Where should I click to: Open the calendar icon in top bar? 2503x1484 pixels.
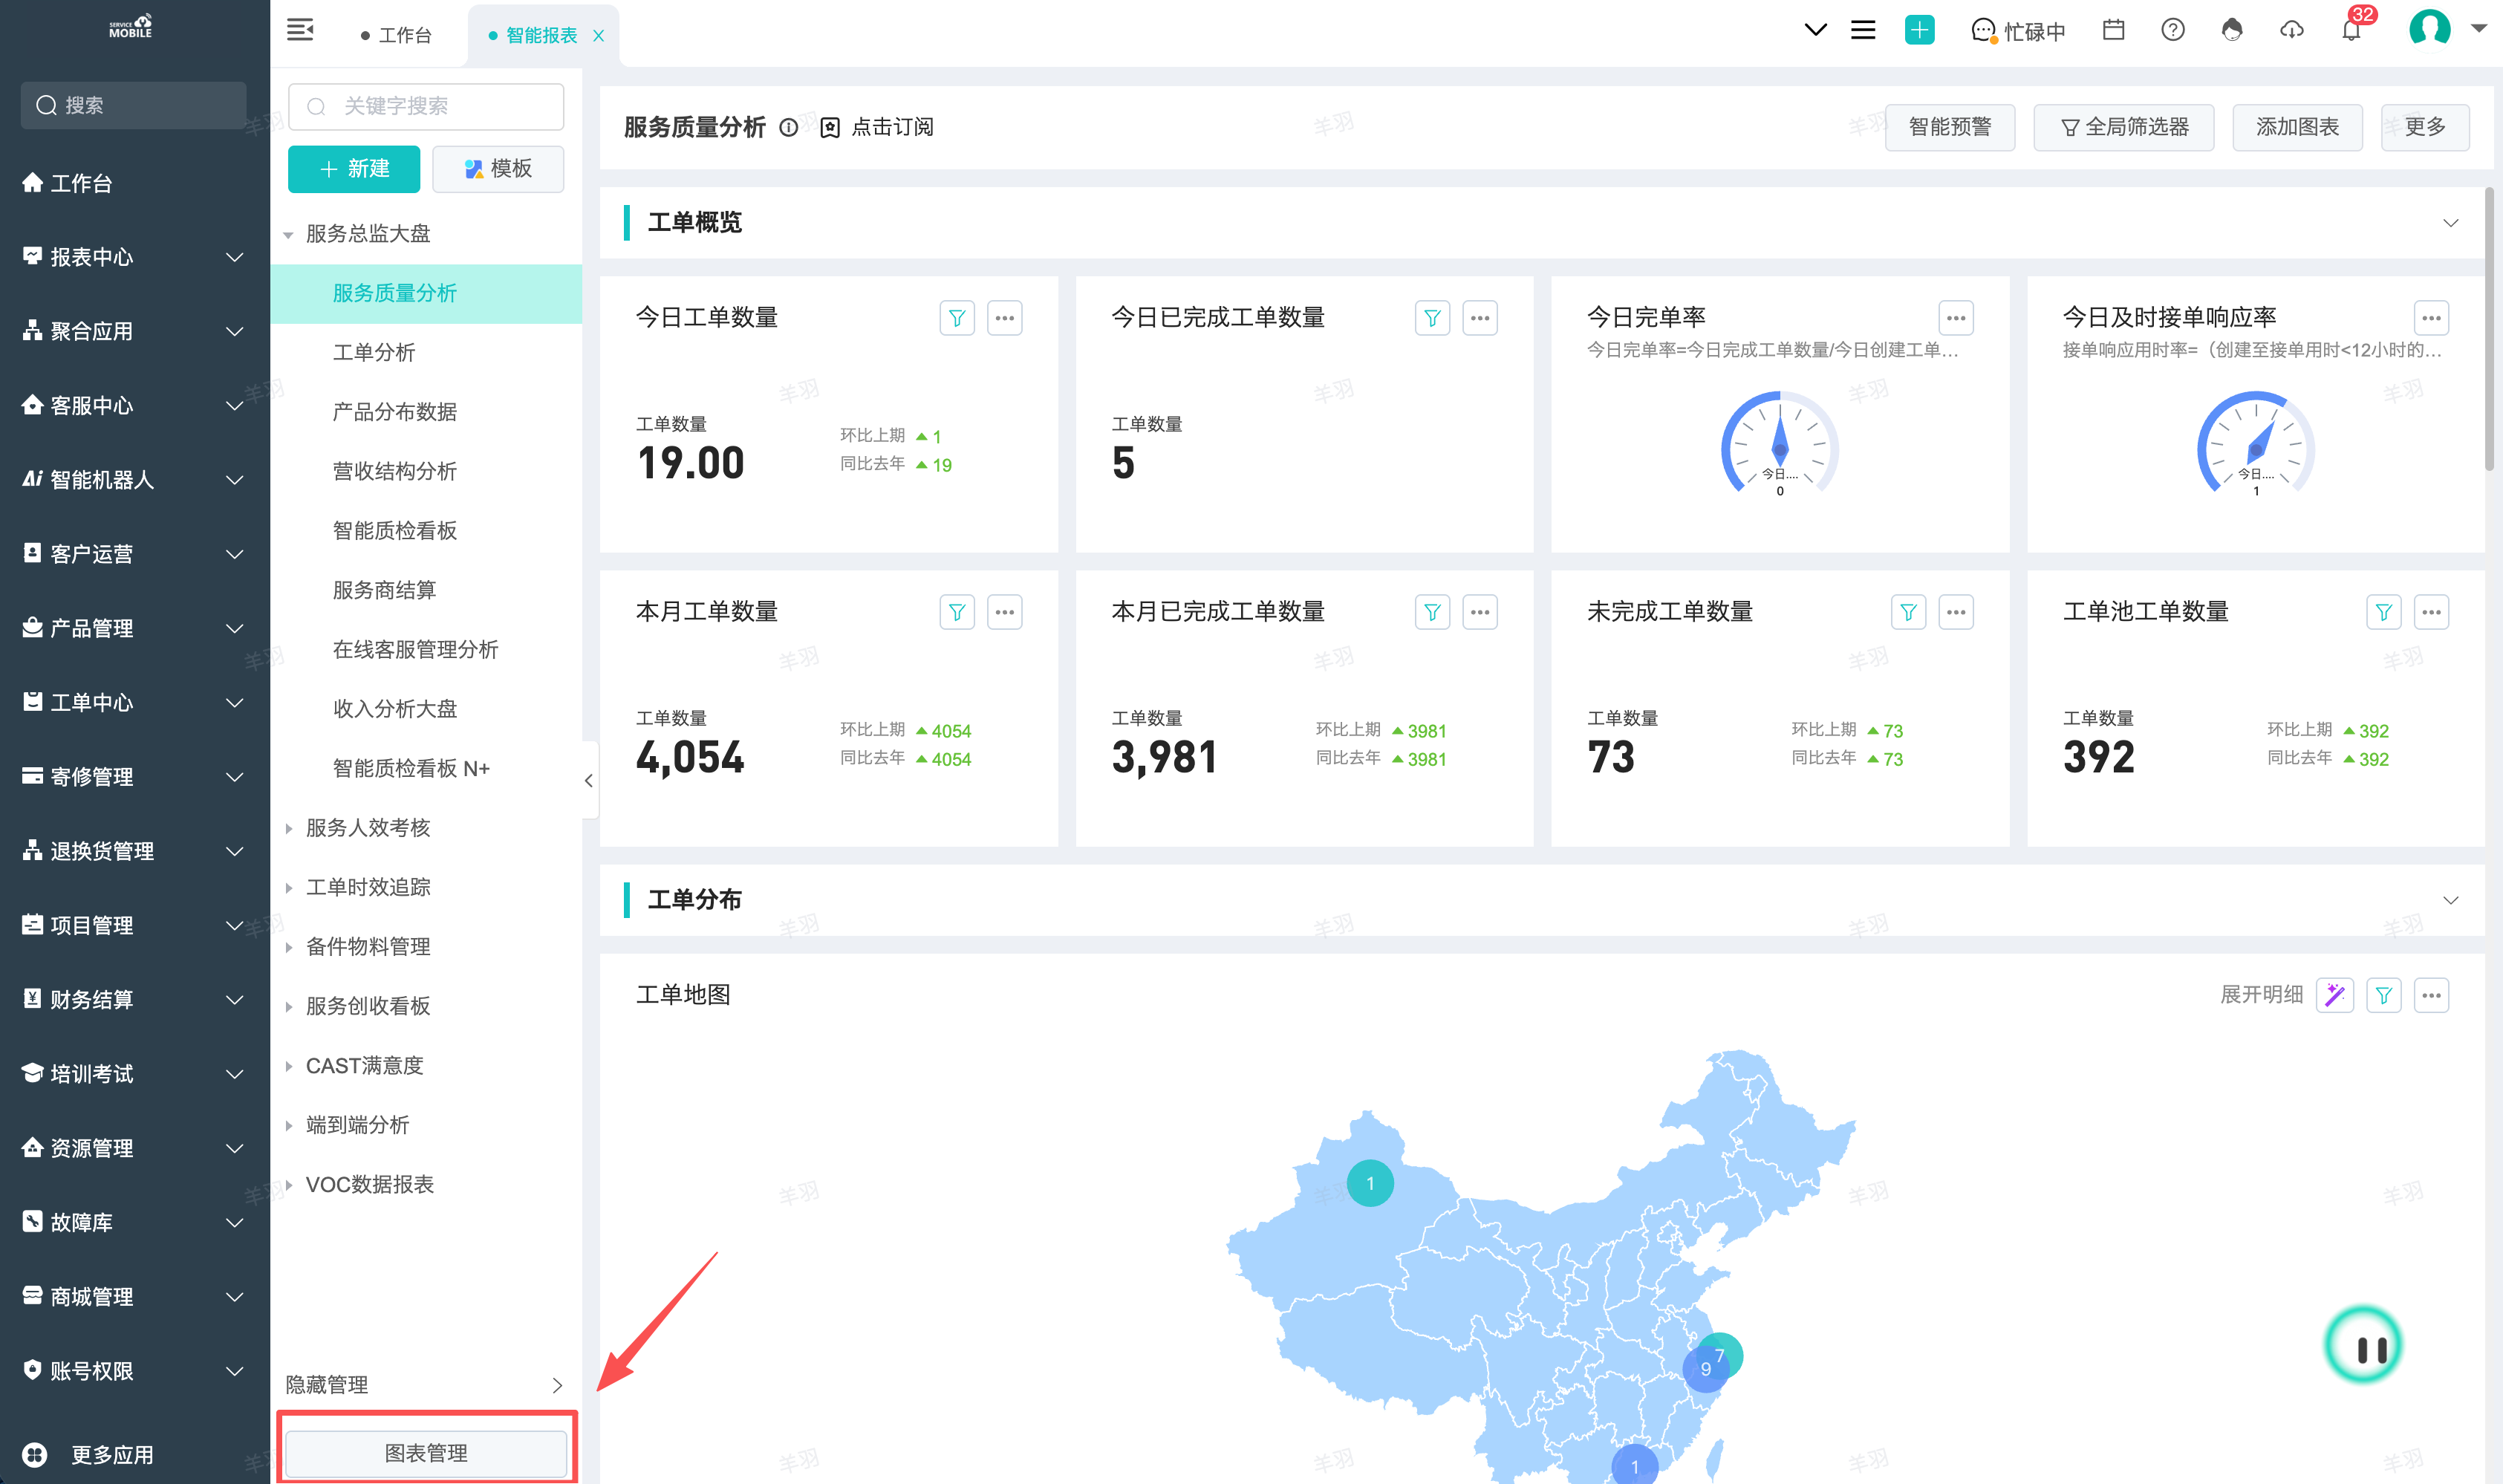coord(2113,30)
